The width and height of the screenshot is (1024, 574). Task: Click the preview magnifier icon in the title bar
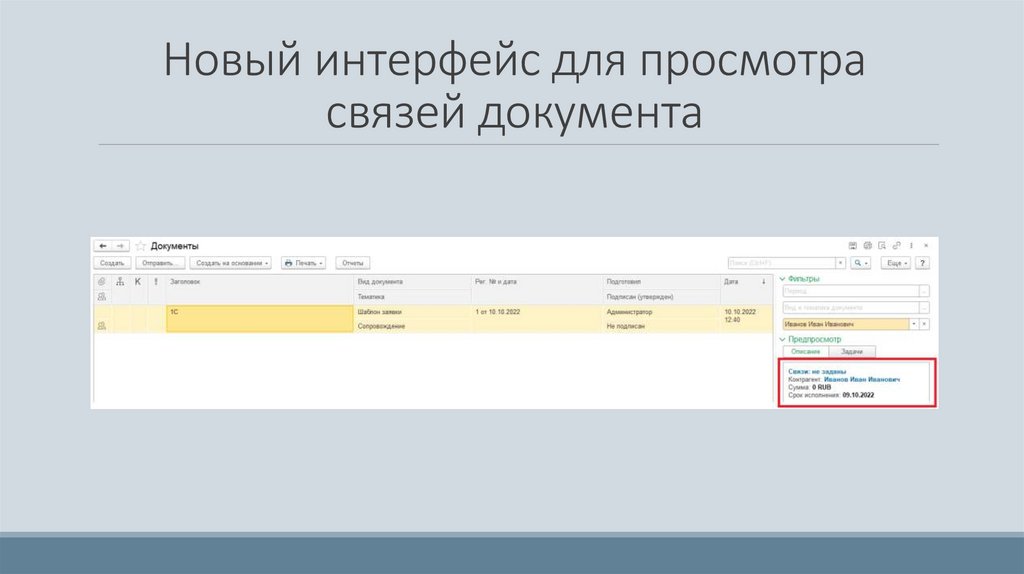point(882,246)
